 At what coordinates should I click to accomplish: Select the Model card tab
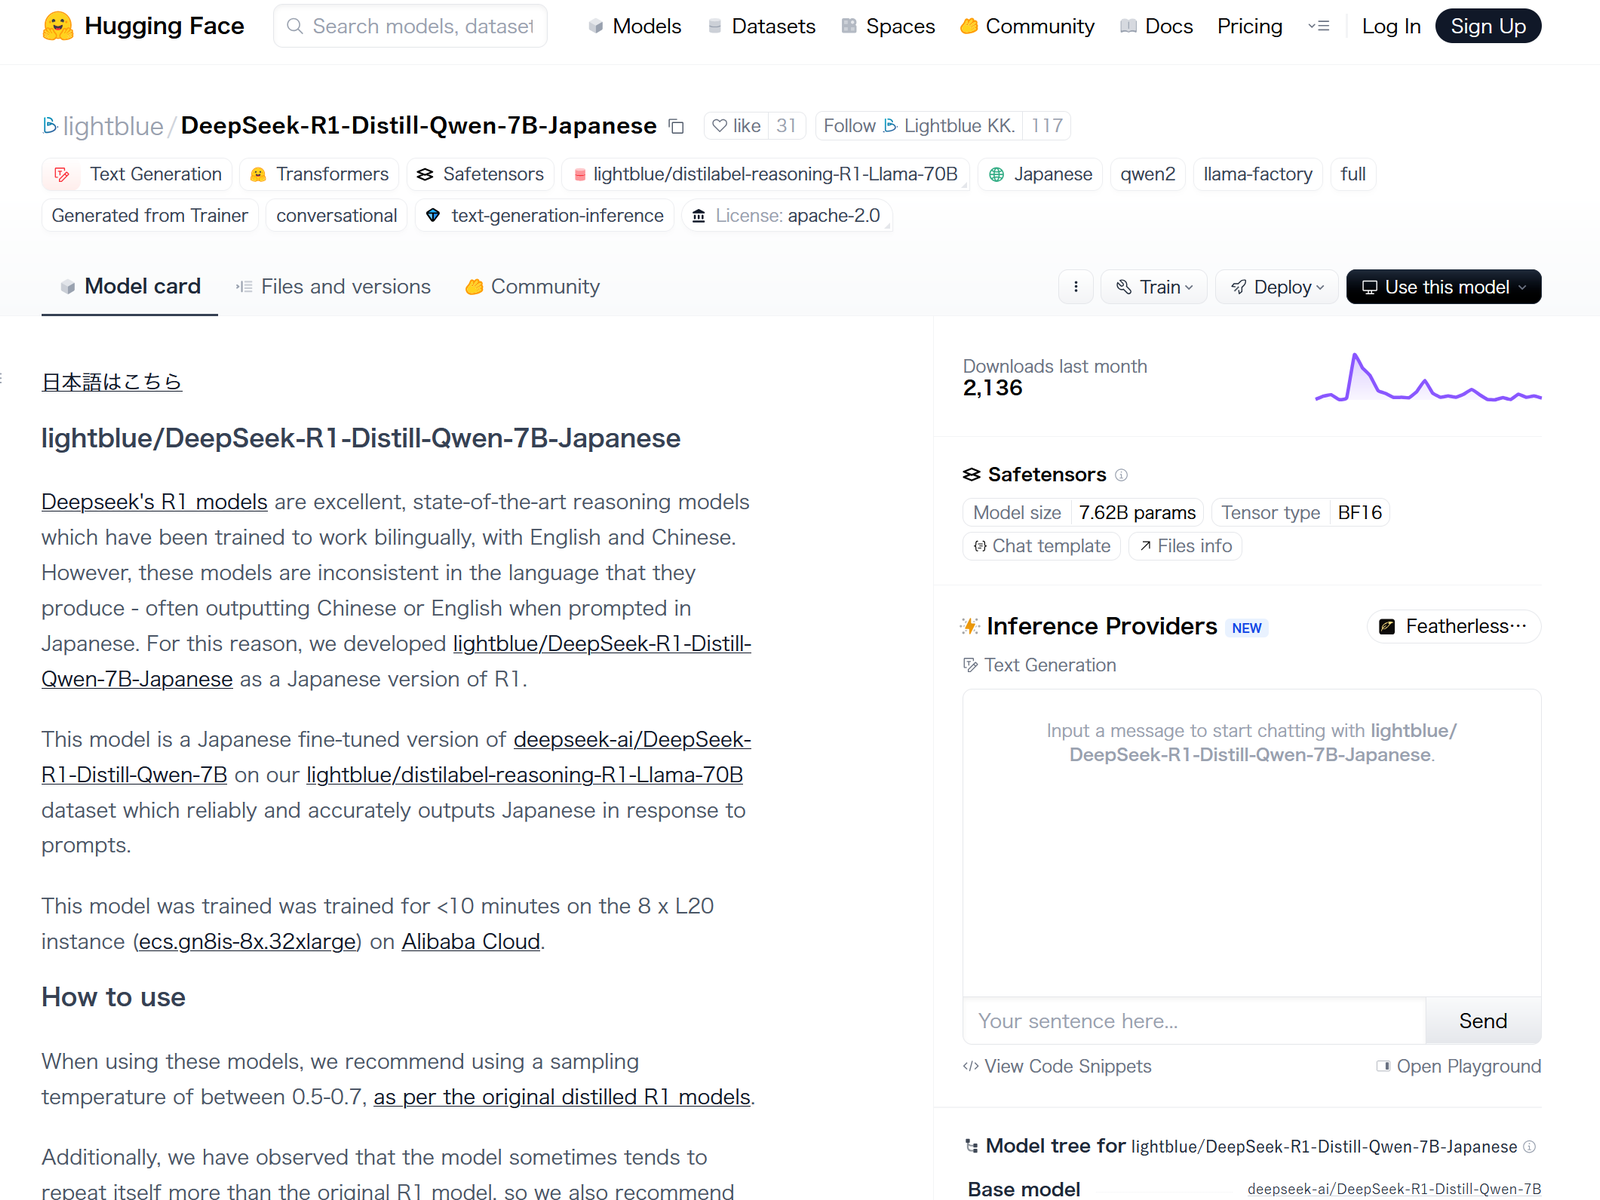tap(130, 287)
